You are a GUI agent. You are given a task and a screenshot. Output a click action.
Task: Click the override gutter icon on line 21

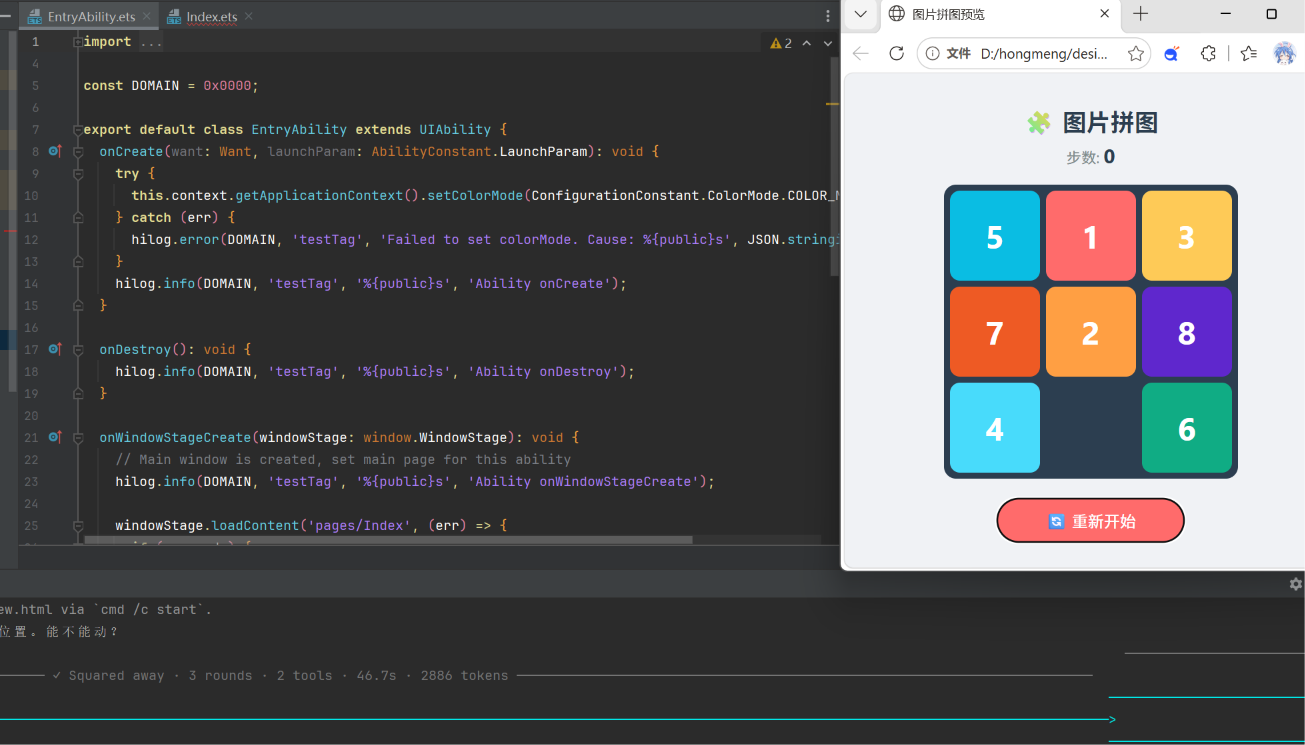[x=55, y=438]
